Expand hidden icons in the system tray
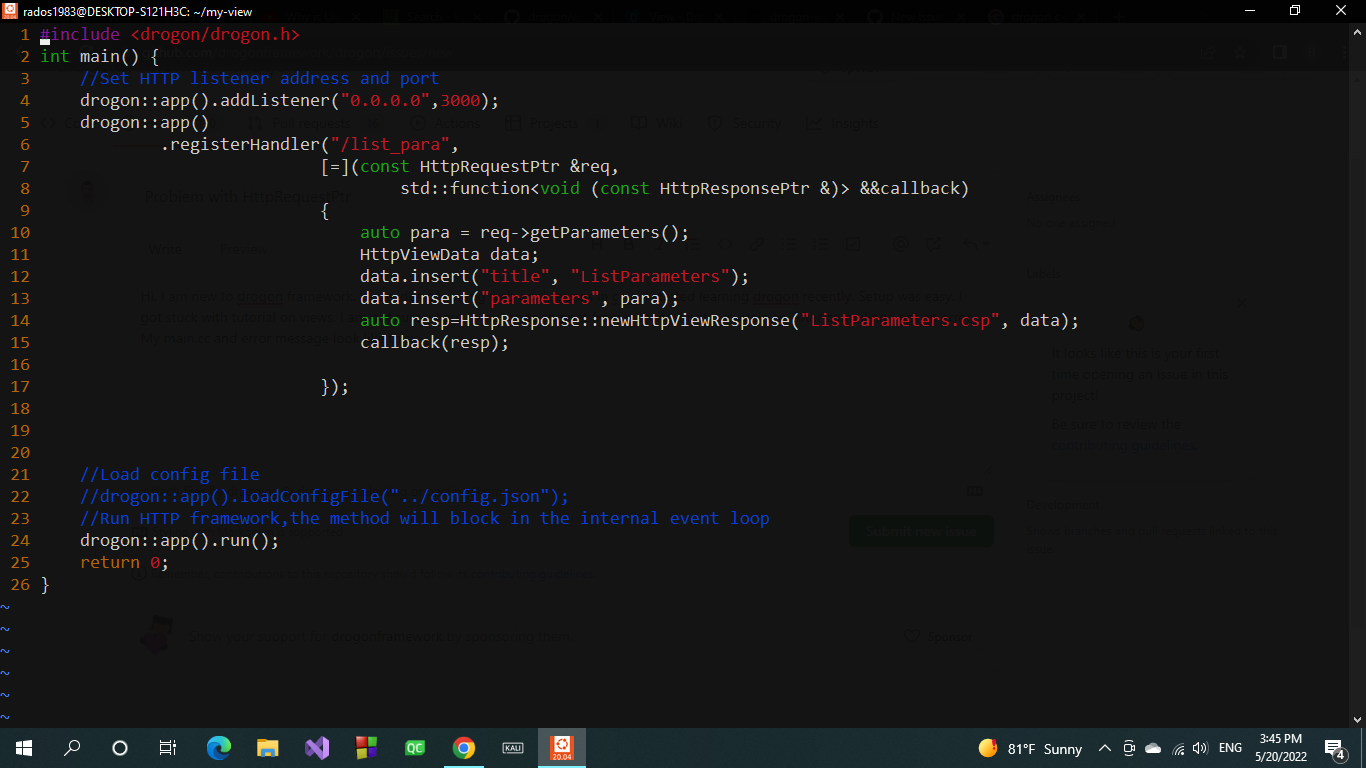 point(1105,748)
